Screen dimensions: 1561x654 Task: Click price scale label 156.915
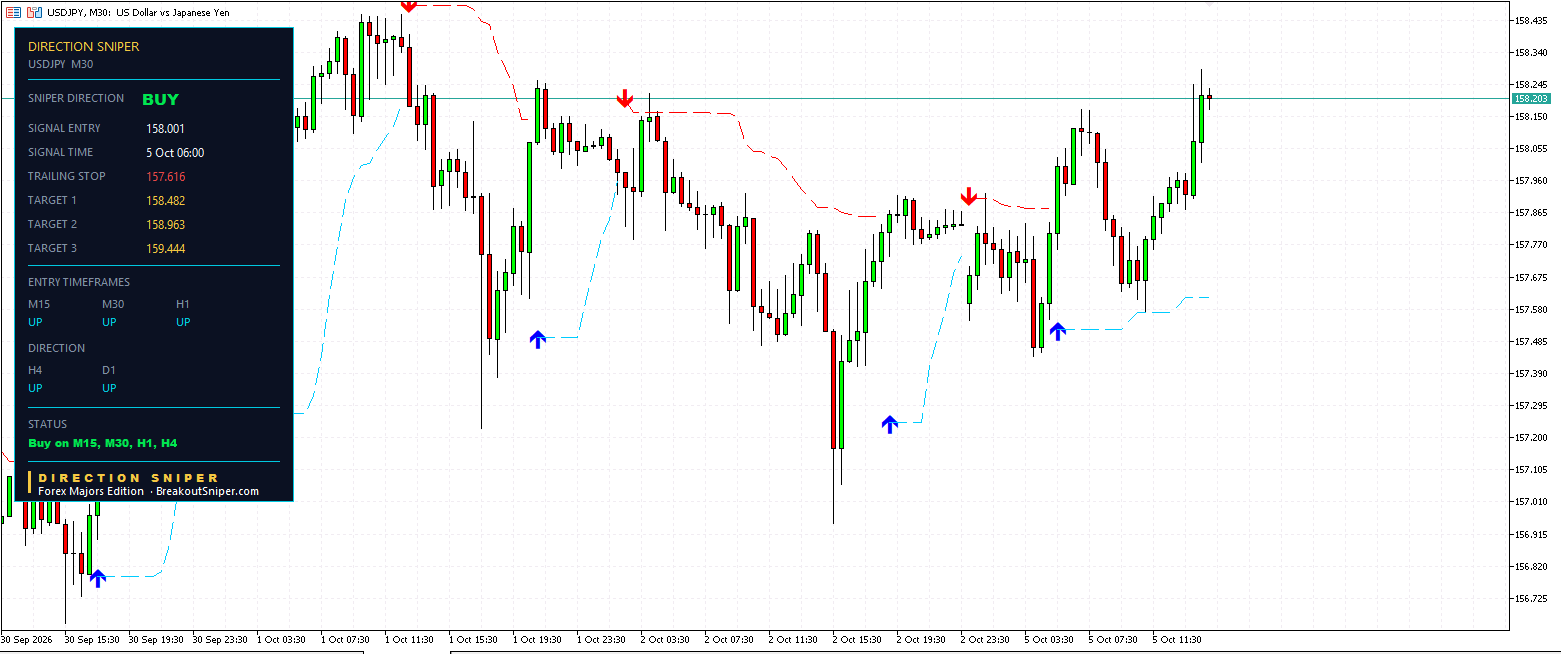click(x=1533, y=534)
